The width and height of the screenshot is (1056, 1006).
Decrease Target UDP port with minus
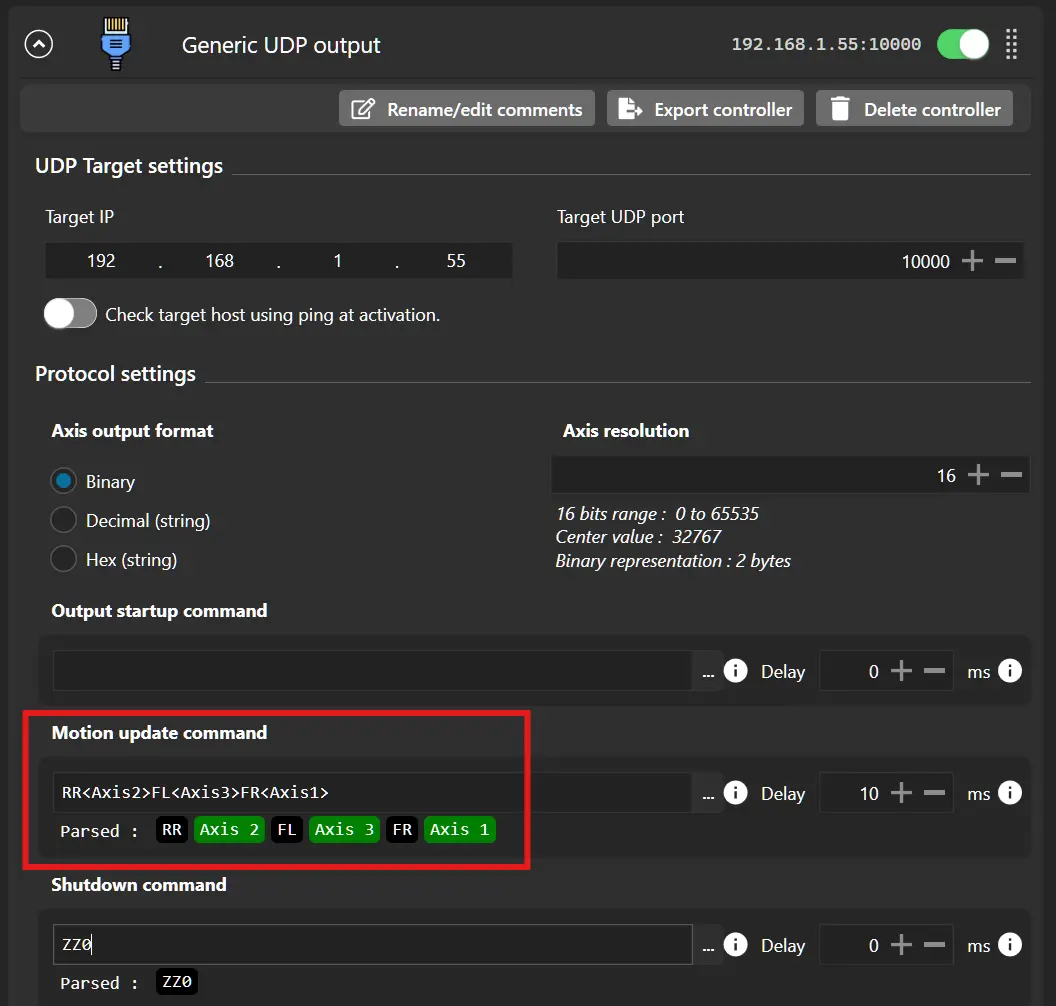tap(1005, 261)
